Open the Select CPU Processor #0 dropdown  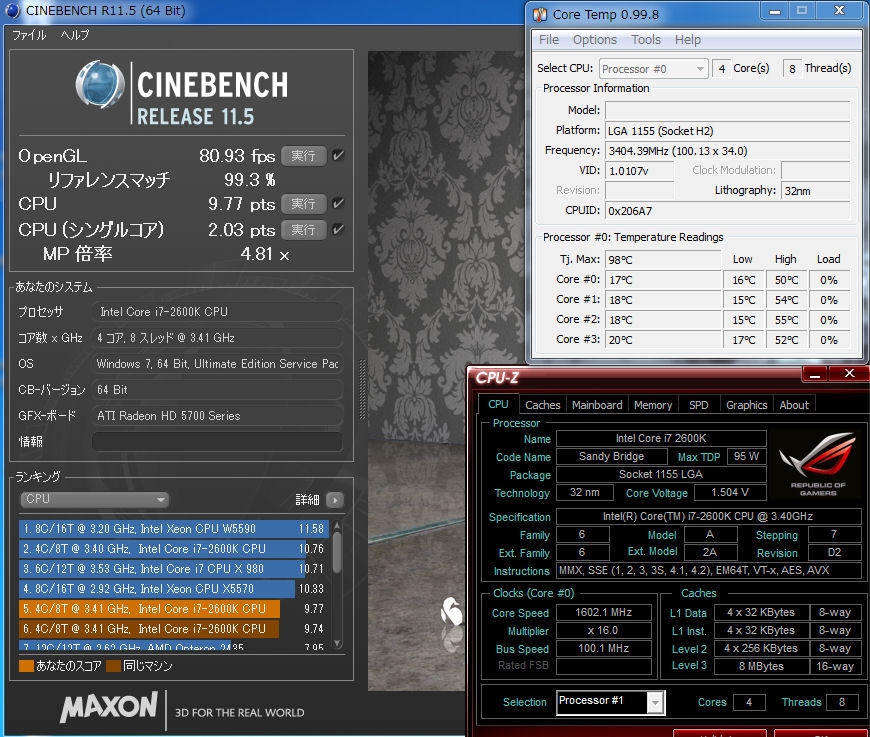[x=654, y=69]
